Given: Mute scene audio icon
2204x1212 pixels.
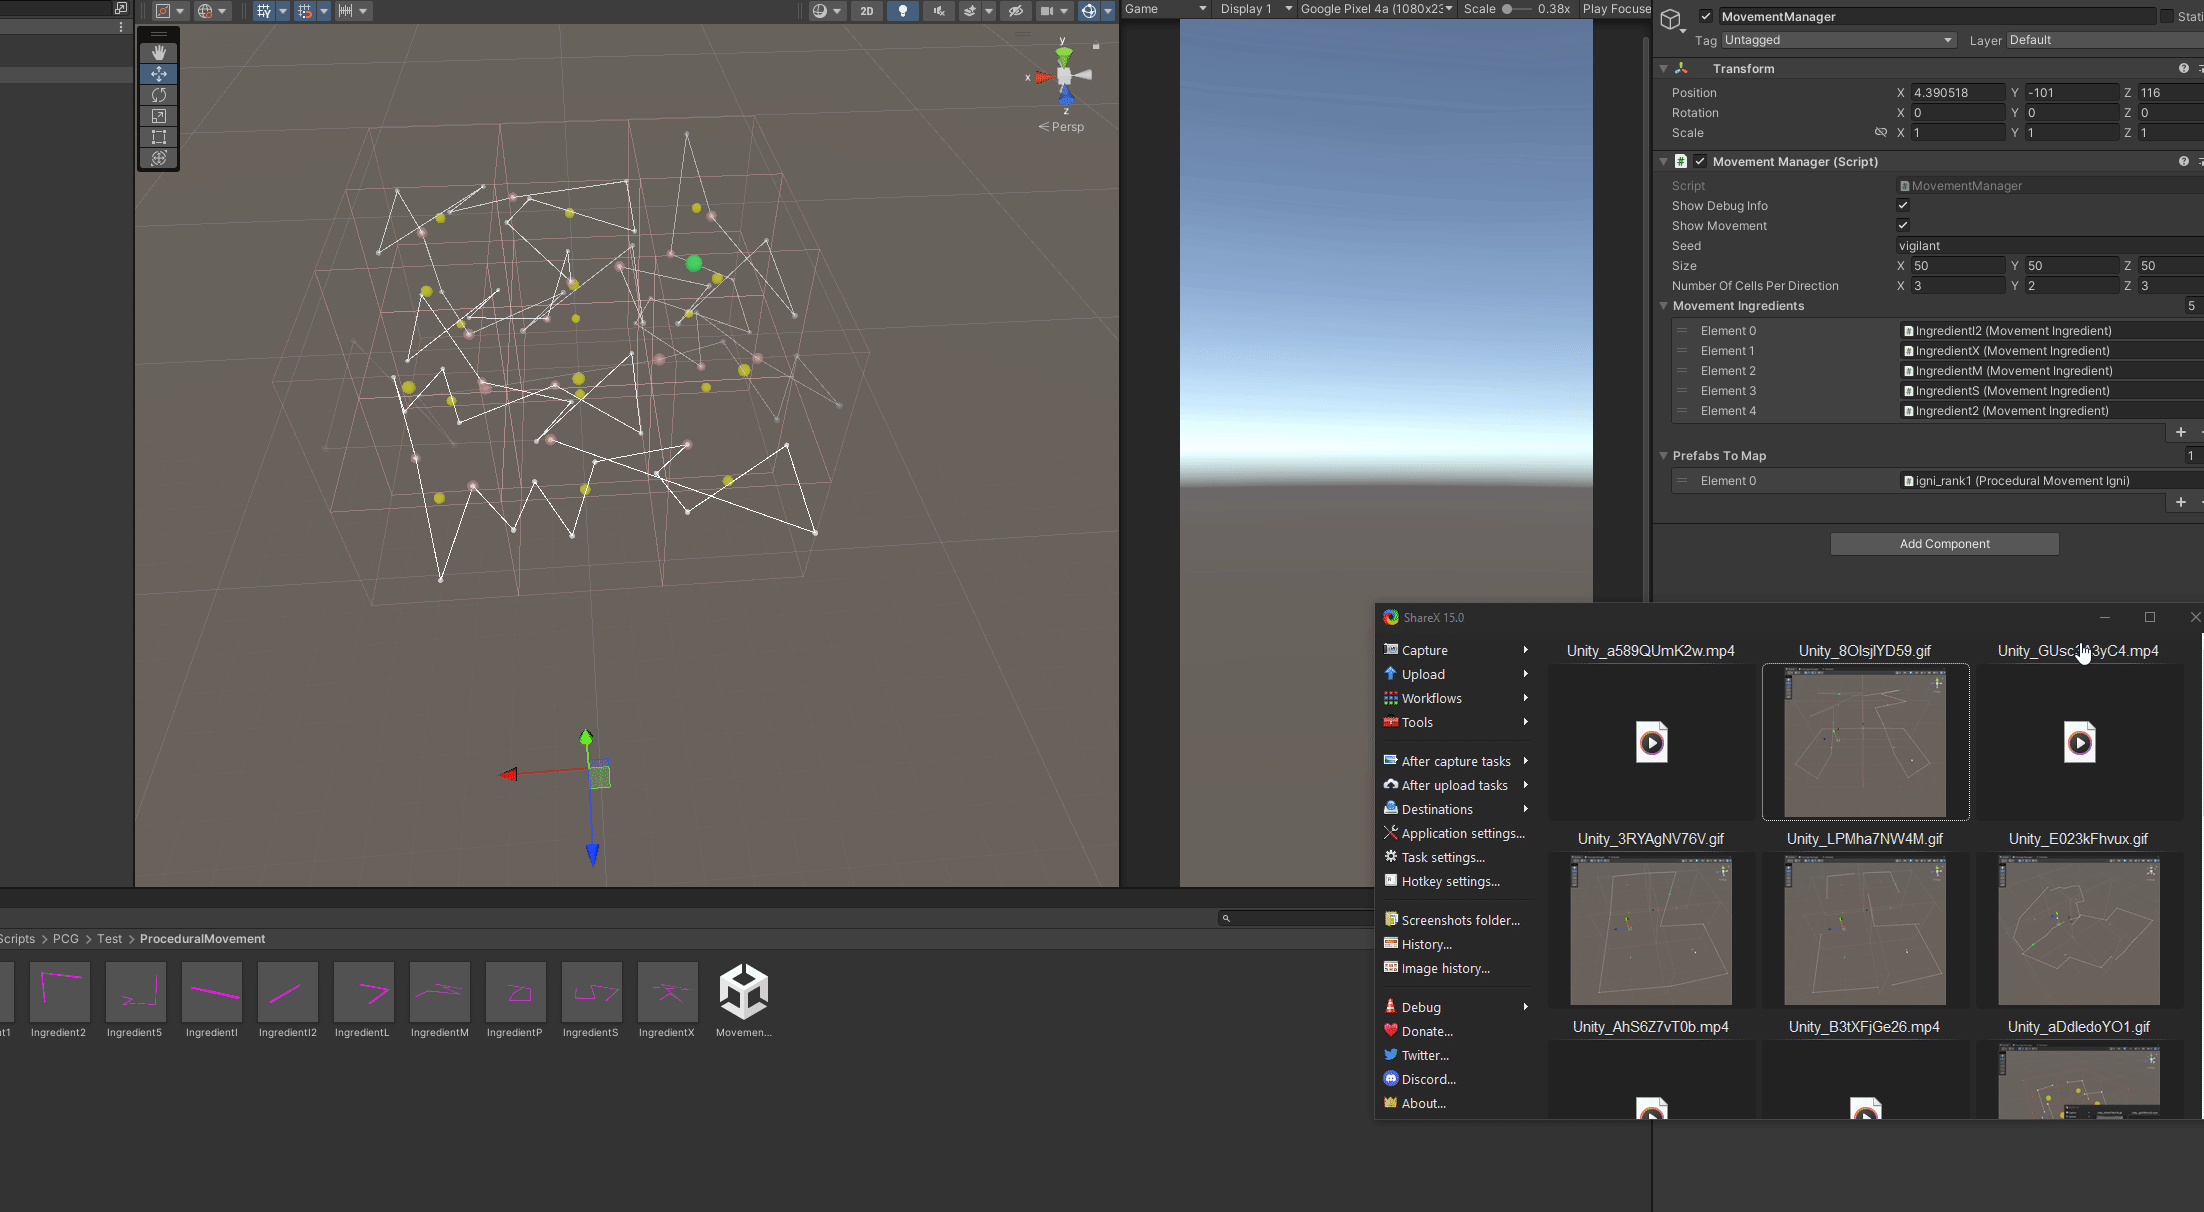Looking at the screenshot, I should [939, 11].
